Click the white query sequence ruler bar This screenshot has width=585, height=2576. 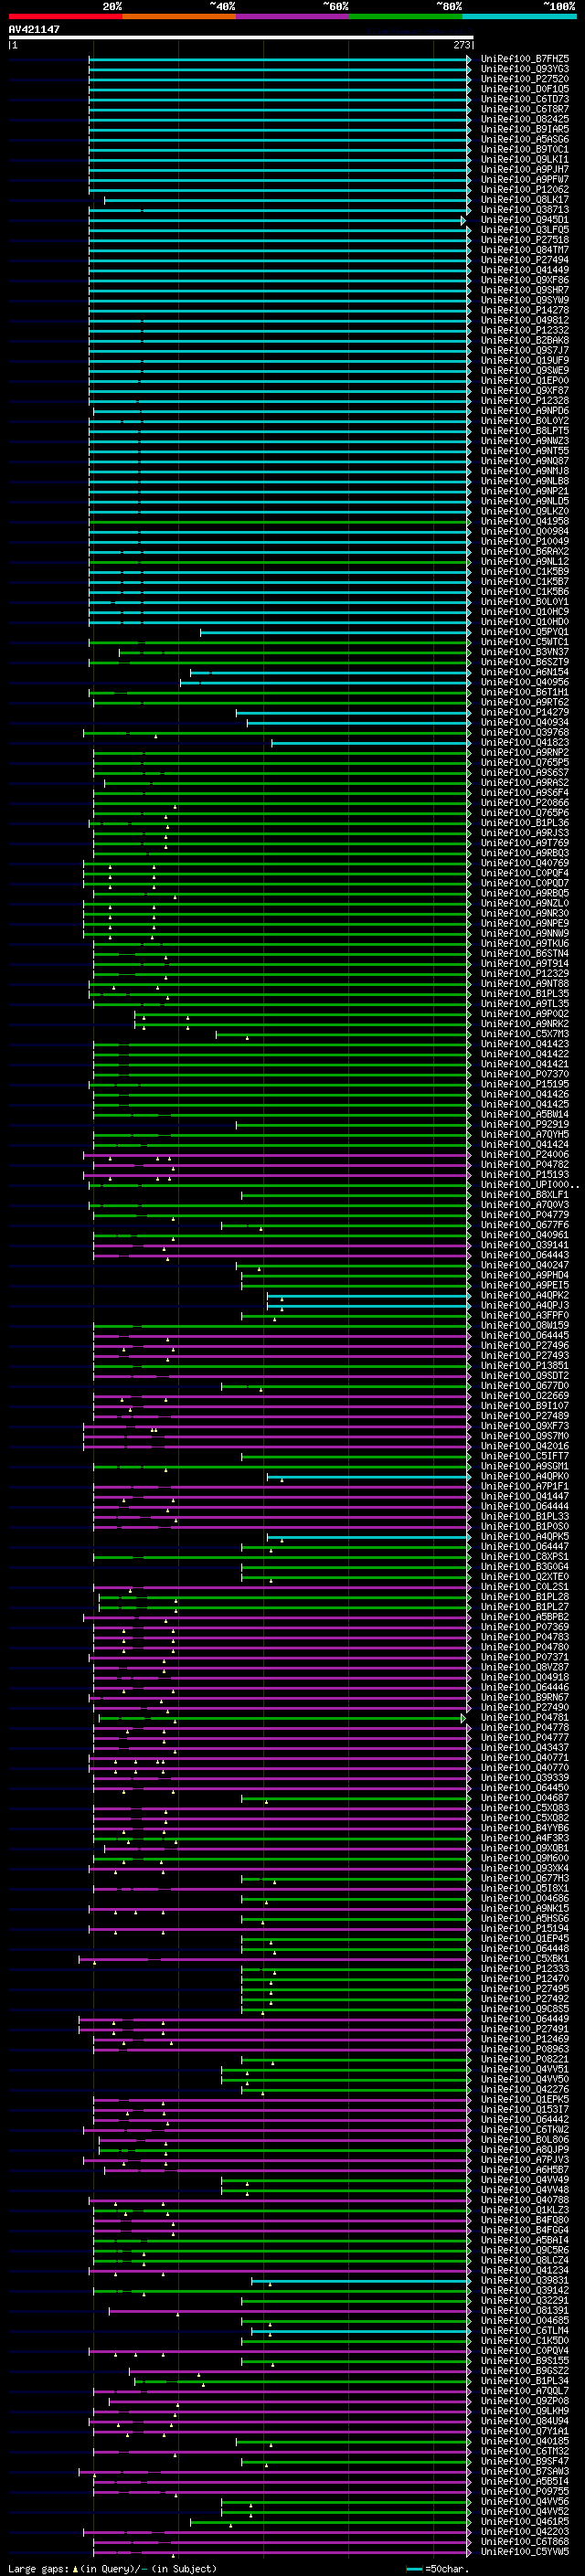click(x=241, y=38)
